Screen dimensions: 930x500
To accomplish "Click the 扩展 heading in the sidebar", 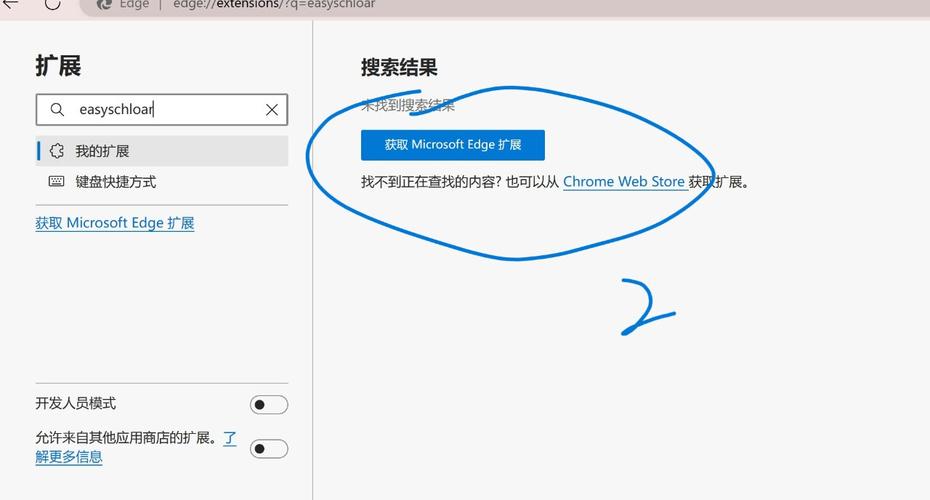I will click(58, 65).
